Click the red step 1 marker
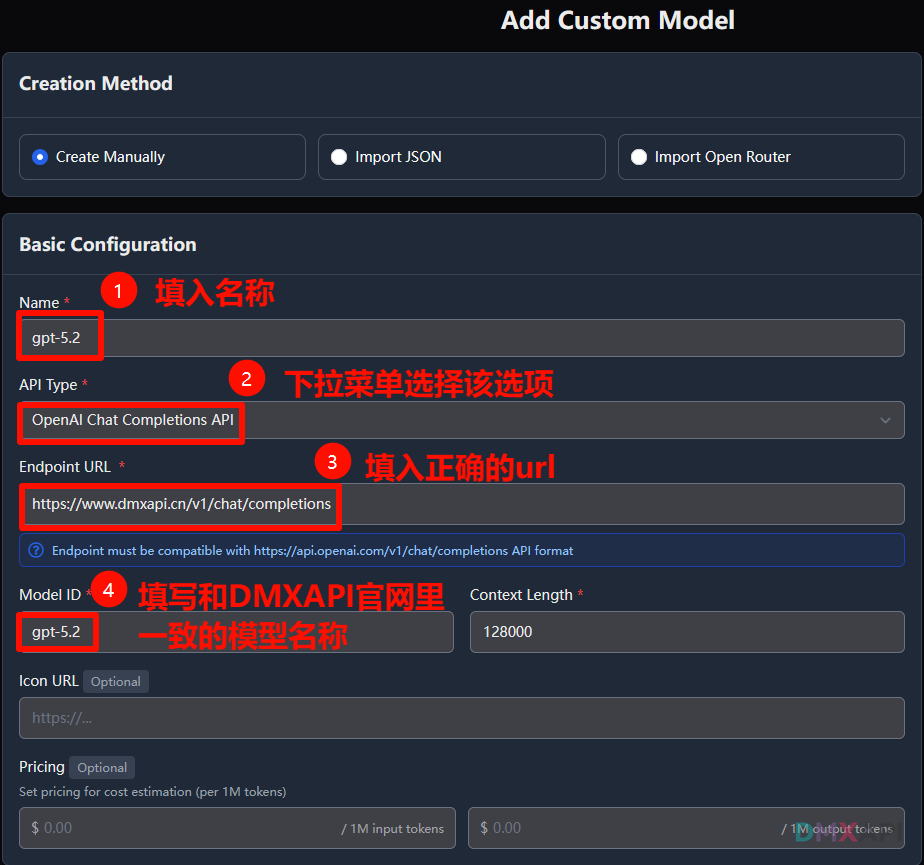Image resolution: width=924 pixels, height=865 pixels. pos(118,292)
